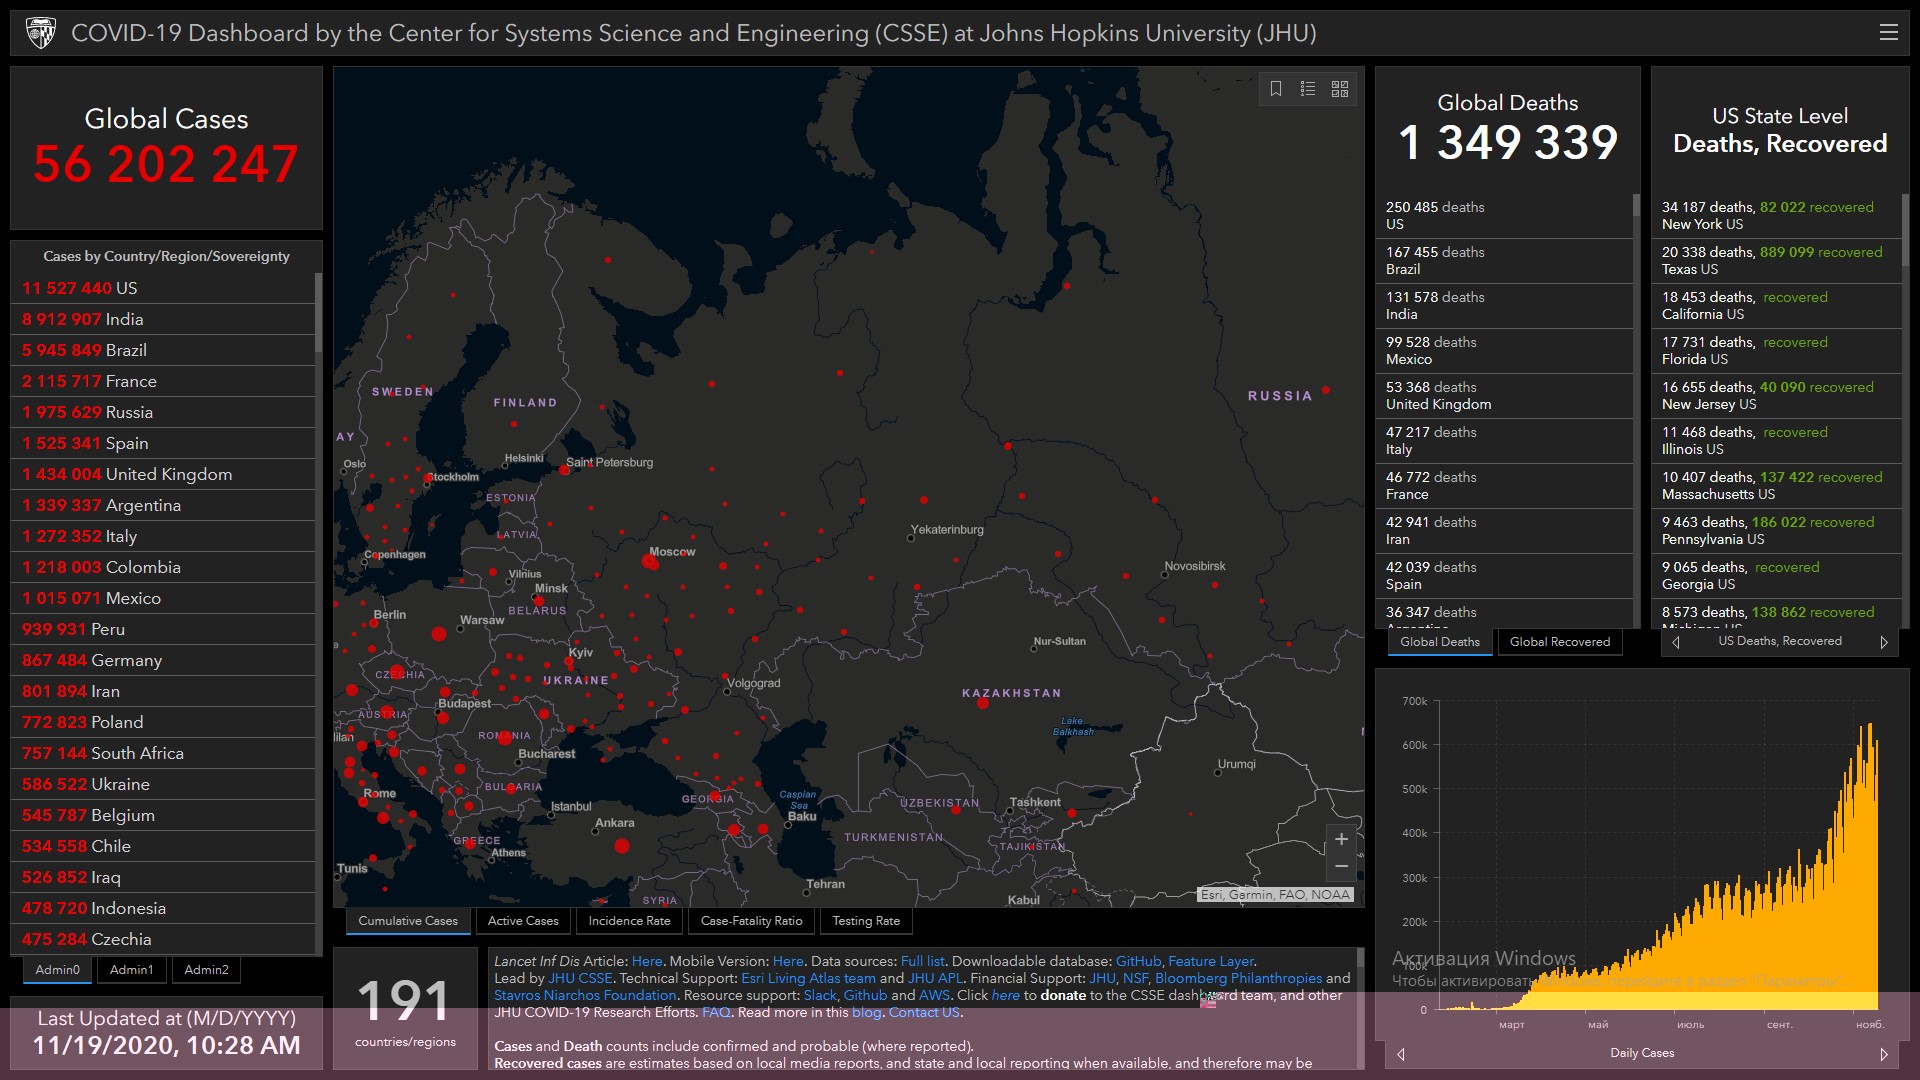Select India in the cases list
This screenshot has height=1080, width=1920.
124,319
